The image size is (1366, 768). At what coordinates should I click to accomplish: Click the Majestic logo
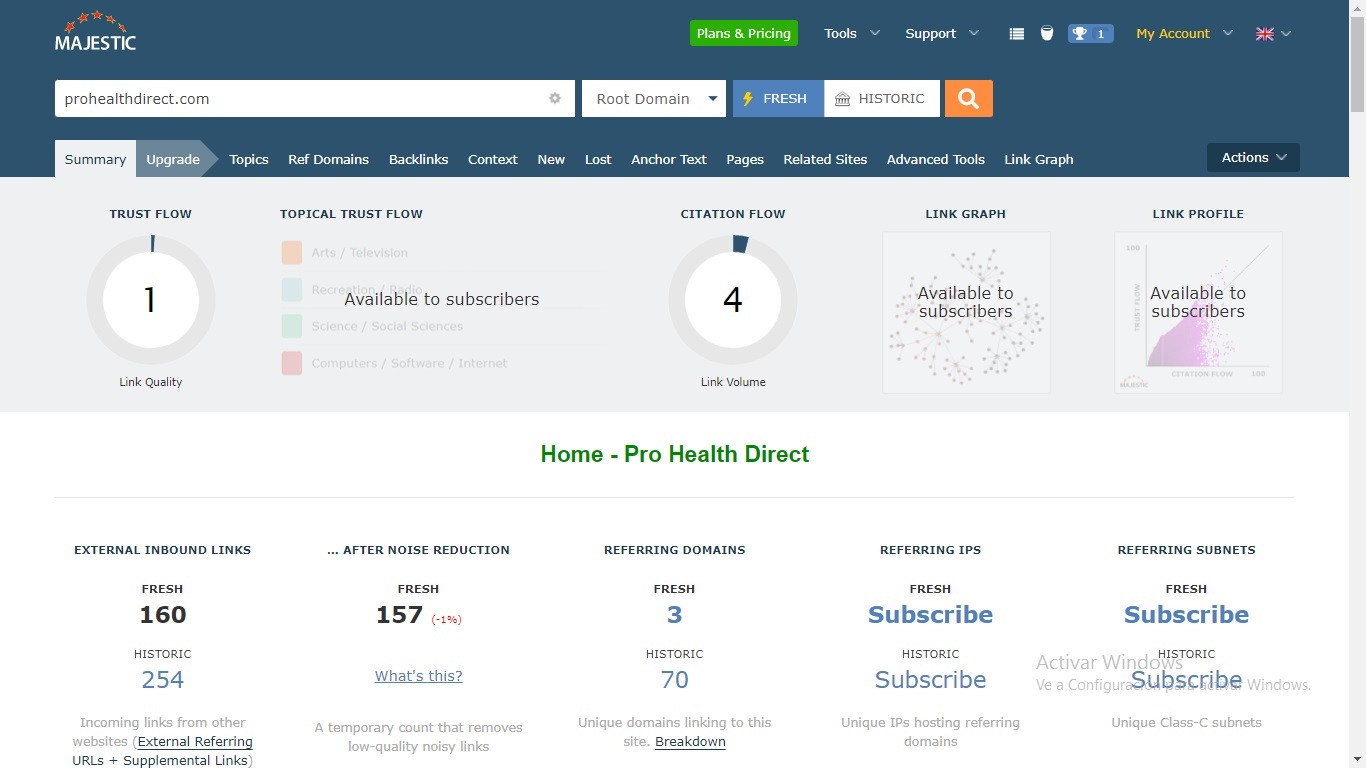(95, 32)
